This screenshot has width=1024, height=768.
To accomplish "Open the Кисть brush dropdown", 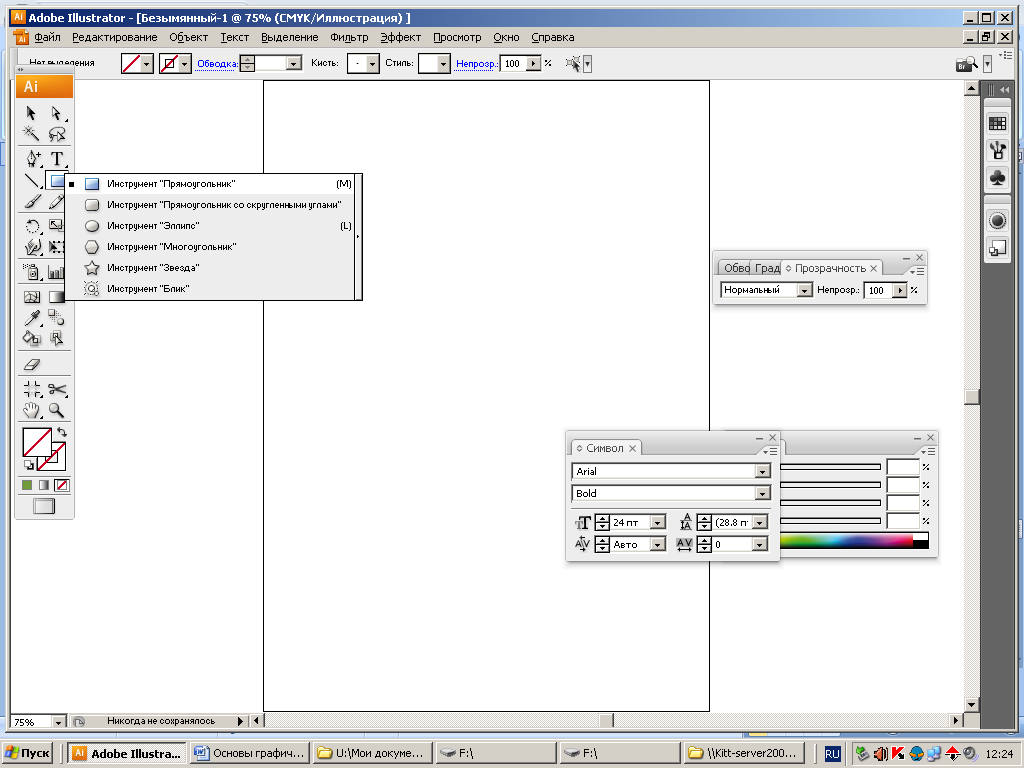I will pos(372,63).
